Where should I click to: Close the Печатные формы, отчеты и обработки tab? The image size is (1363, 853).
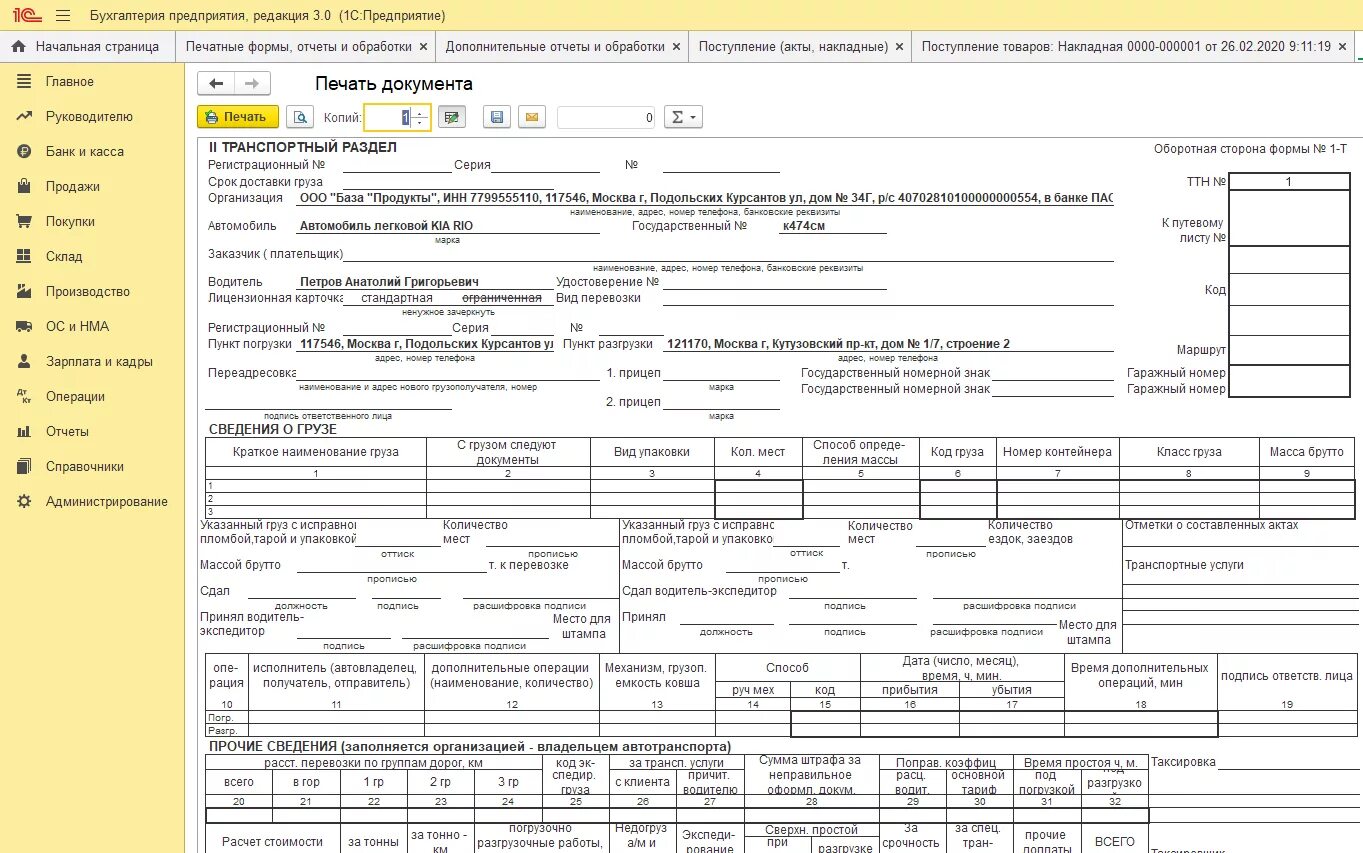(423, 46)
